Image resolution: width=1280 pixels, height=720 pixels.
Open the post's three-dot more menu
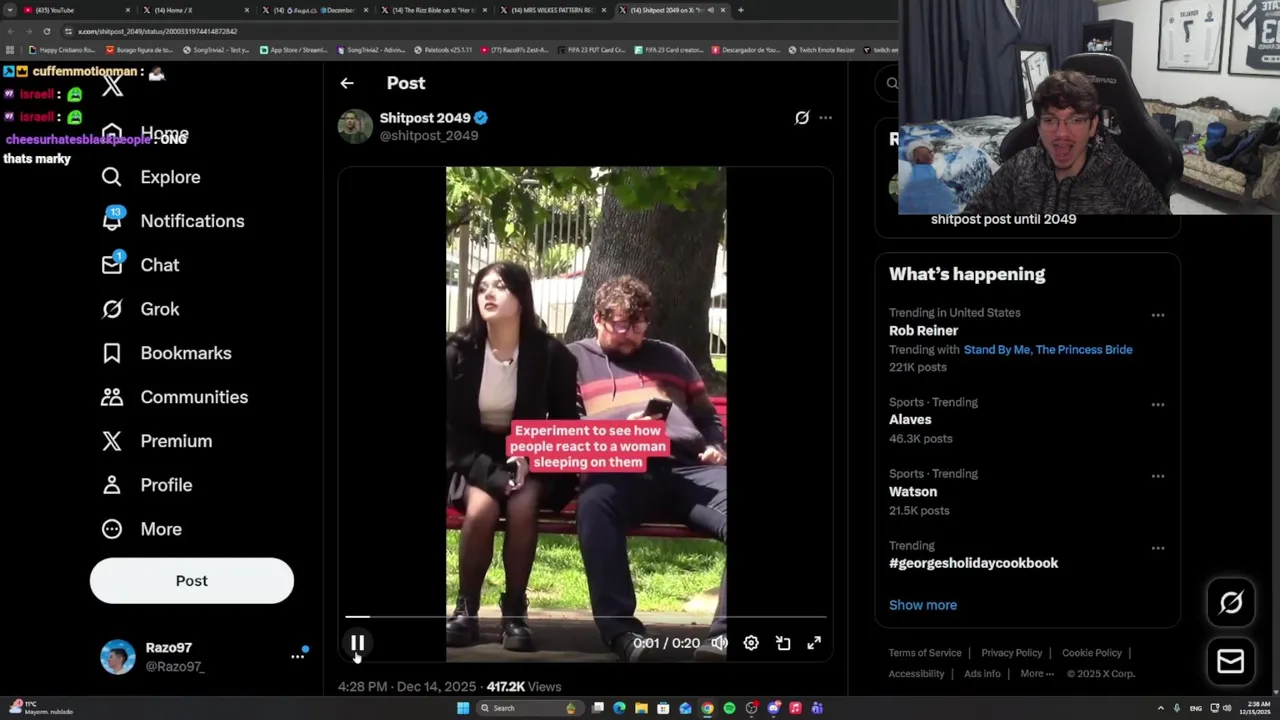[825, 118]
